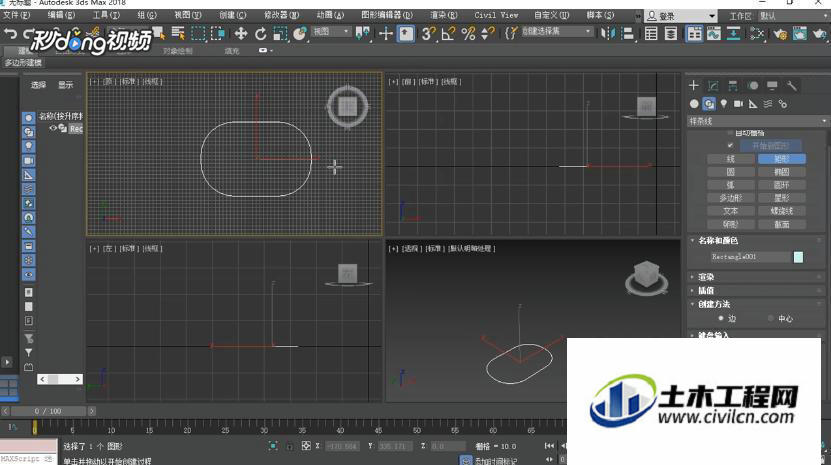Viewport: 831px width, 465px height.
Task: Select the 中心 creation method radio
Action: 771,319
